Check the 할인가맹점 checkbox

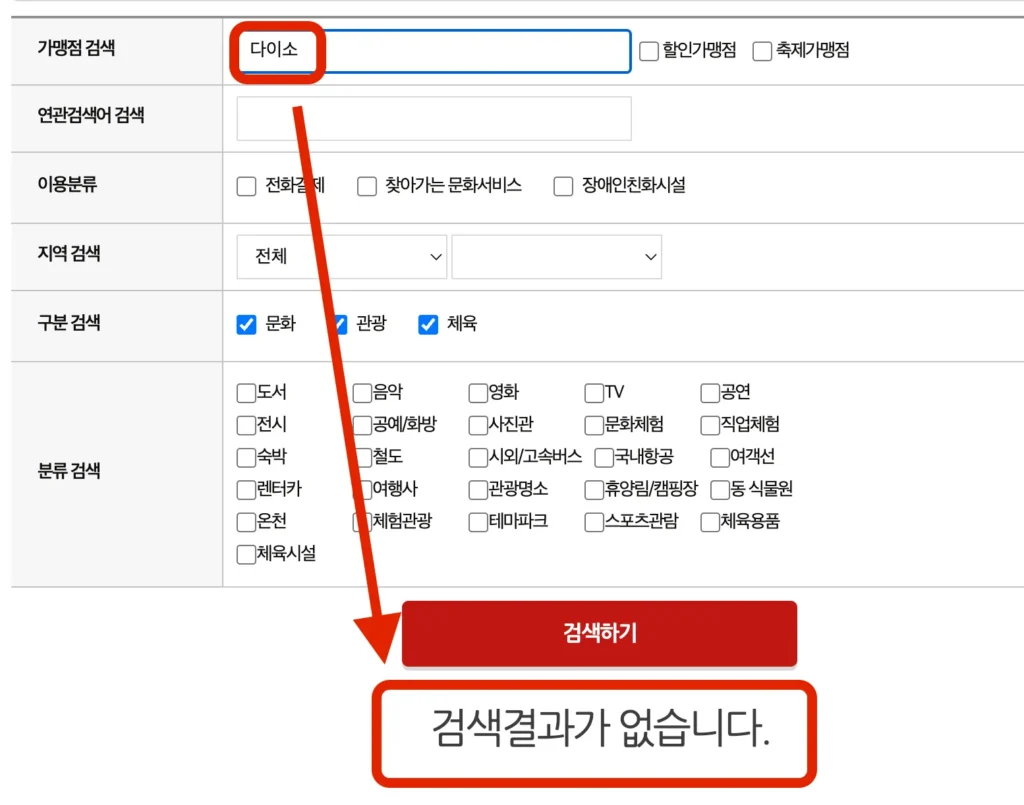coord(648,51)
